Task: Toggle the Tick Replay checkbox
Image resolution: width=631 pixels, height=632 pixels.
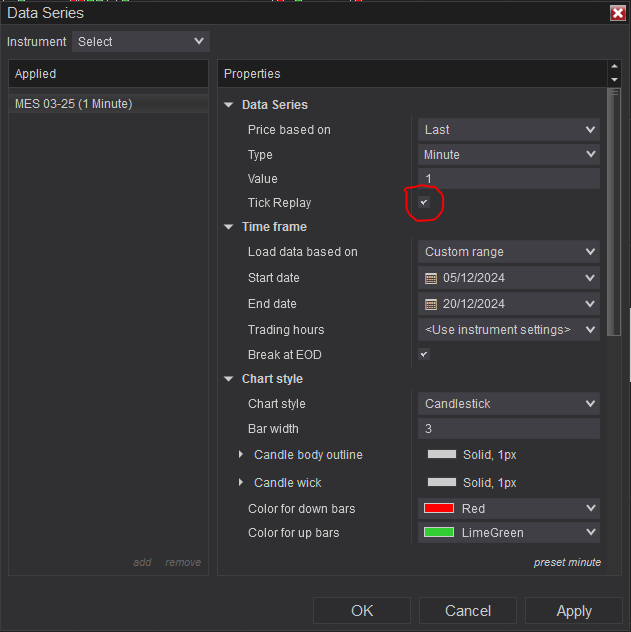Action: pos(424,203)
